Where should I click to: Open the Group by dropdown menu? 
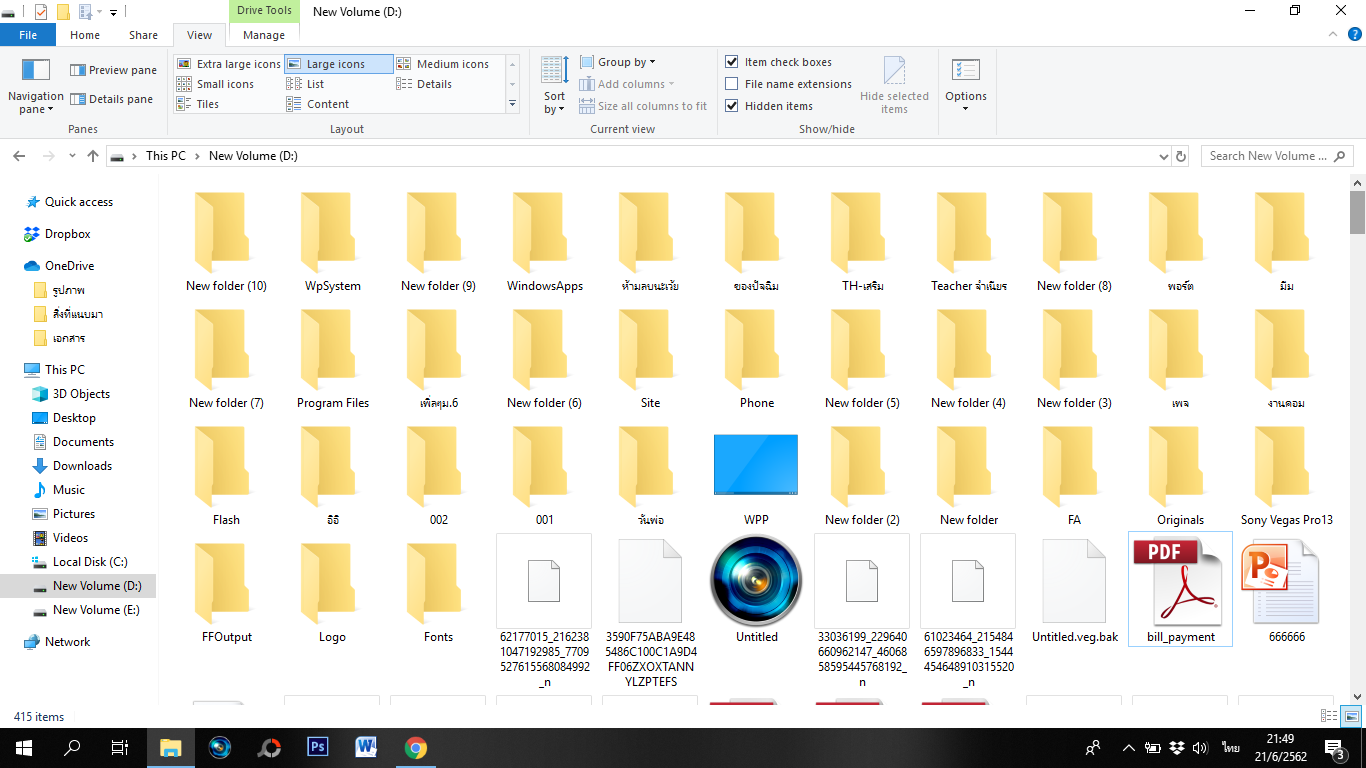tap(626, 62)
